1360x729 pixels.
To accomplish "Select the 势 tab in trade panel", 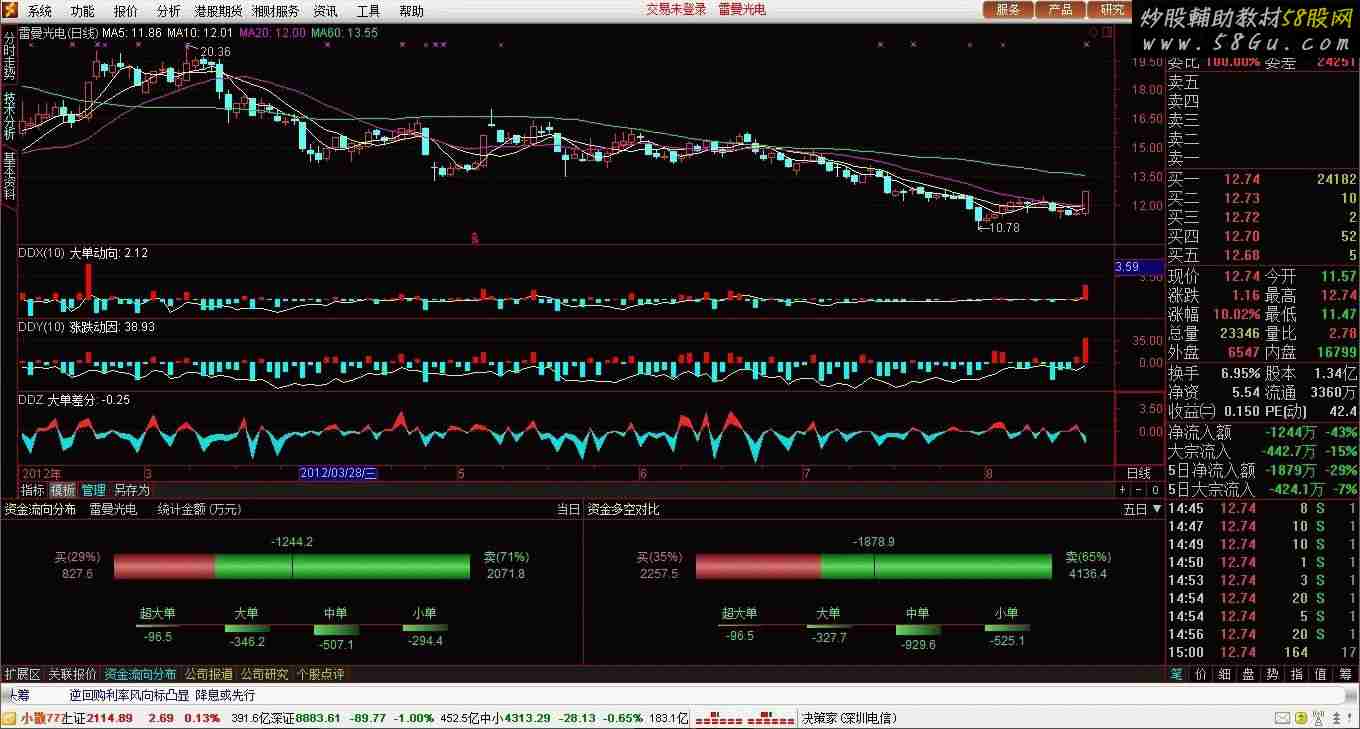I will tap(1273, 674).
